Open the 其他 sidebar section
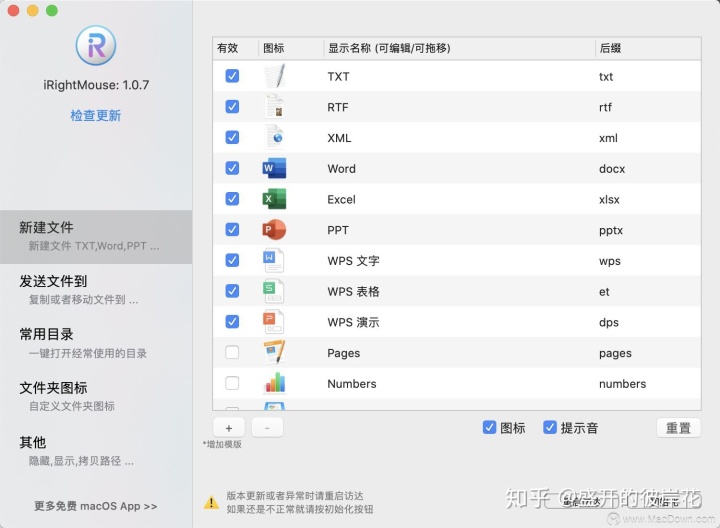Screen dimensions: 720x528 pyautogui.click(x=96, y=451)
